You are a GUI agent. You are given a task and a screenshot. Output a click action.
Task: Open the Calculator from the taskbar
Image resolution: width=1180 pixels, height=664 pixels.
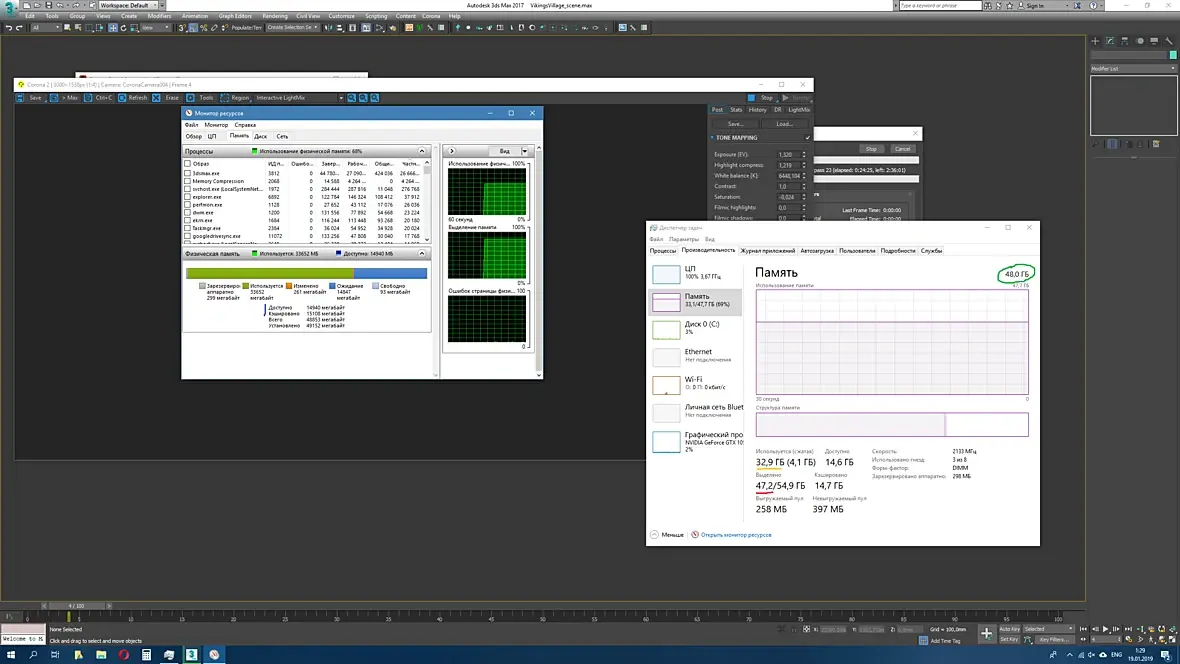coord(147,655)
